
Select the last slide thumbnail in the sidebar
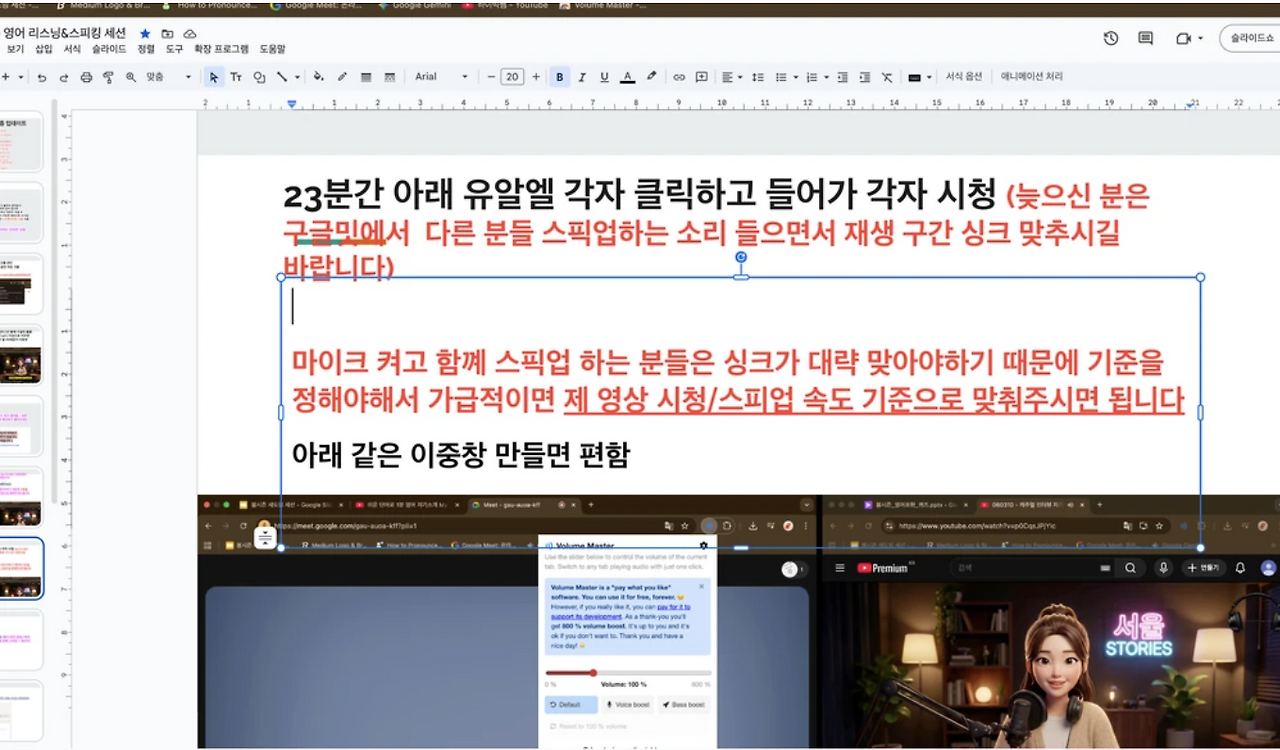[x=22, y=710]
